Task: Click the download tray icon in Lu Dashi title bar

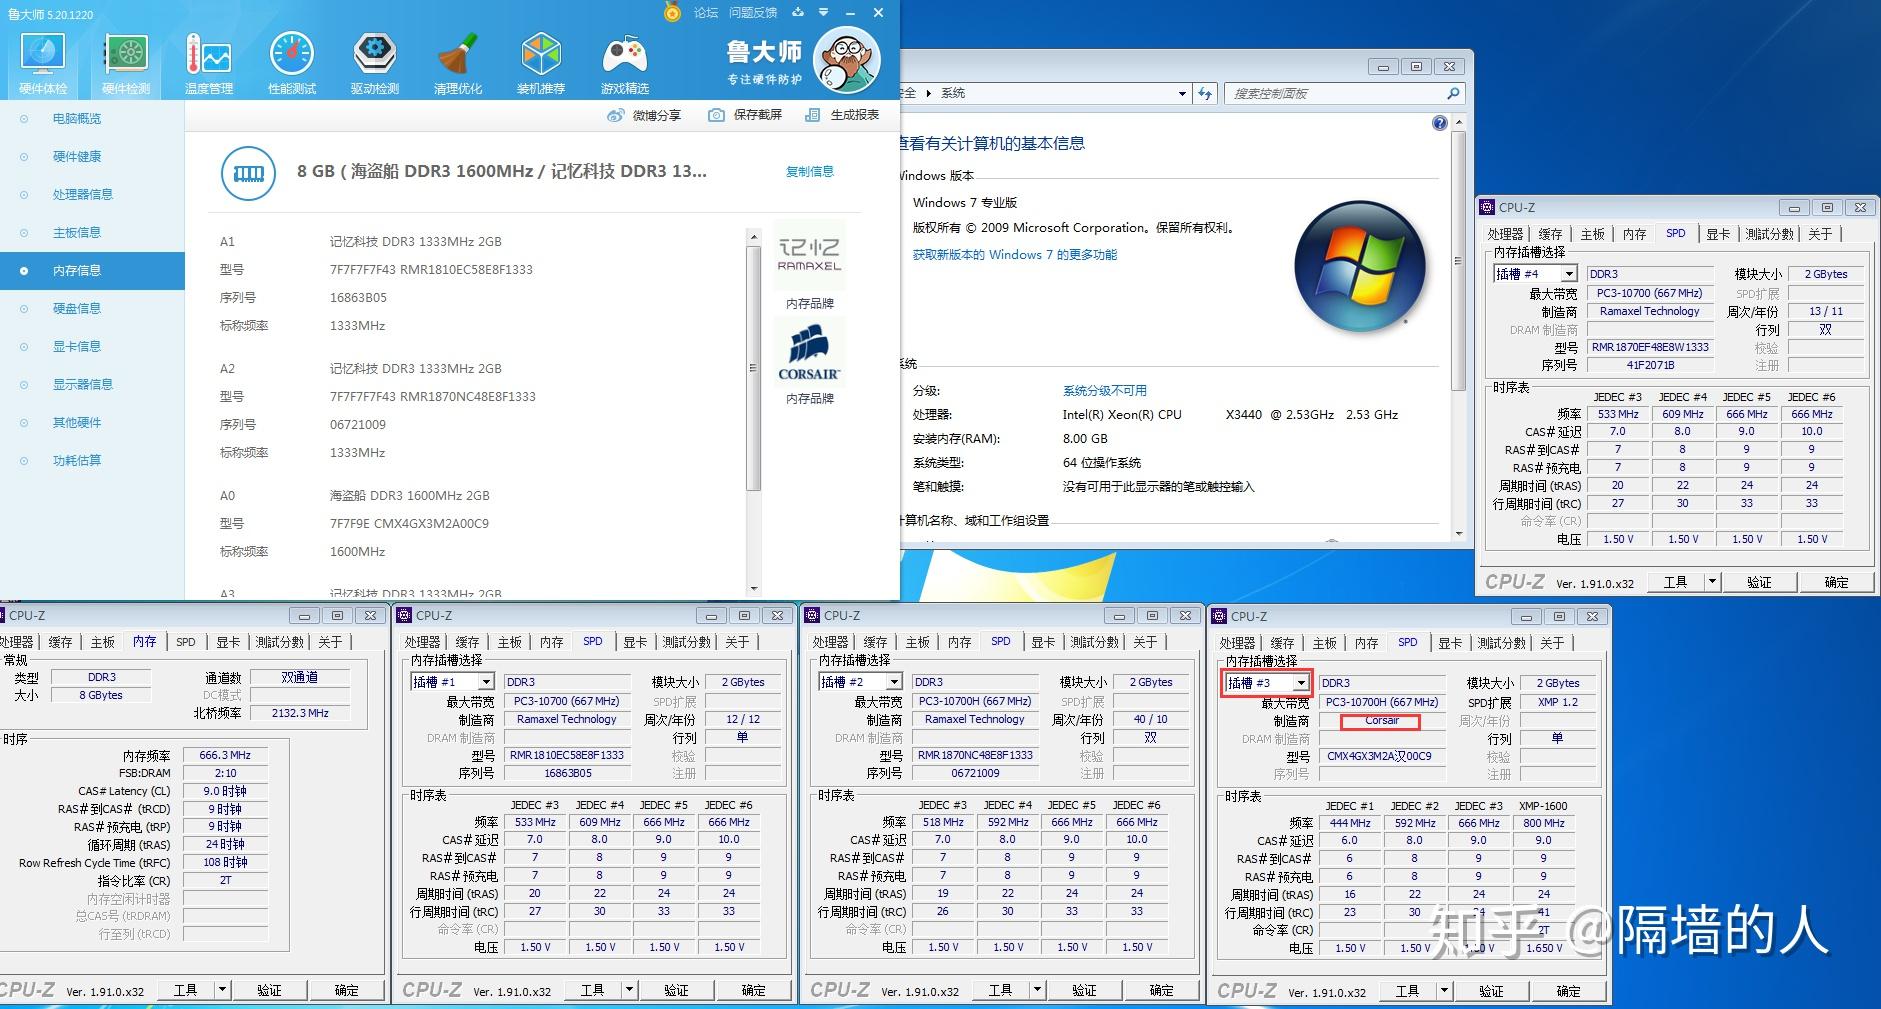Action: coord(797,12)
